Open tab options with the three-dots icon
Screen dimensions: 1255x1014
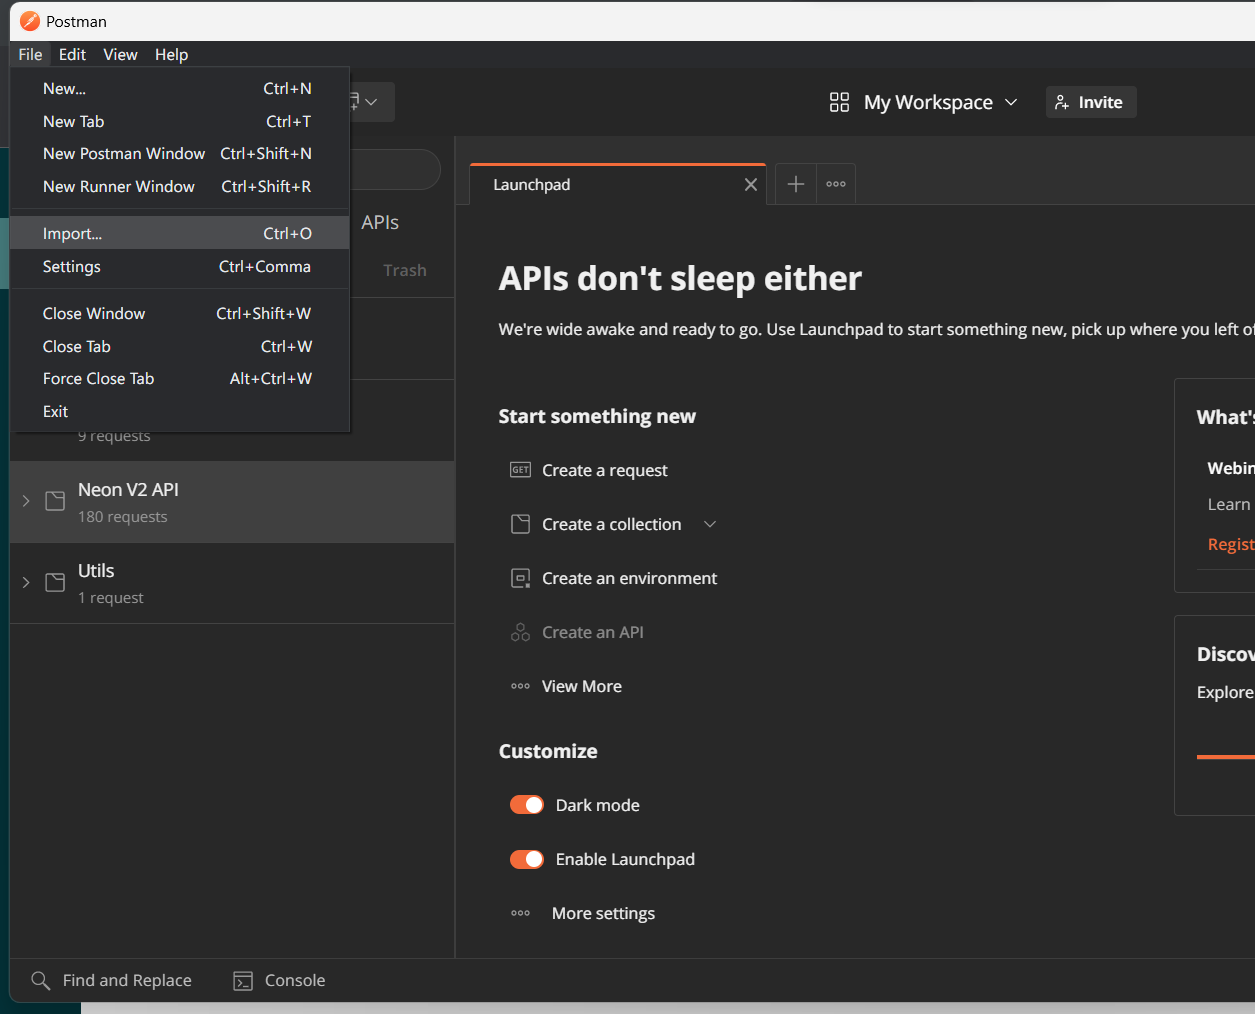836,184
